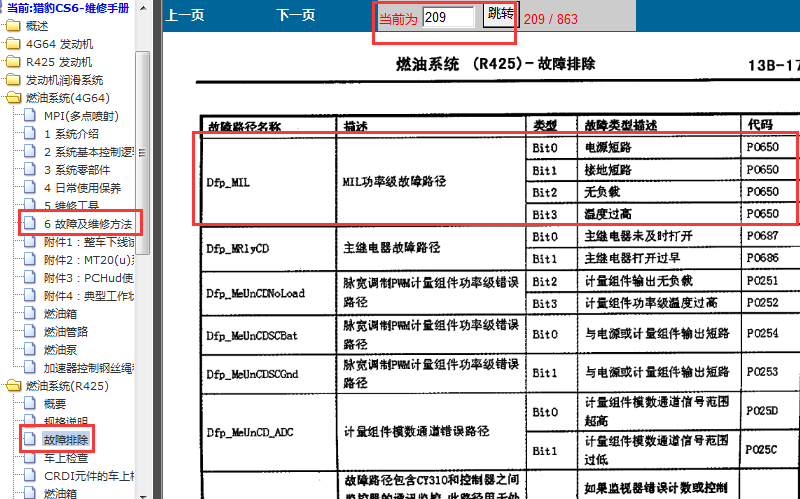Viewport: 800px width, 499px height.
Task: Click the document icon beside 附件3:PCHud
Action: (30, 278)
